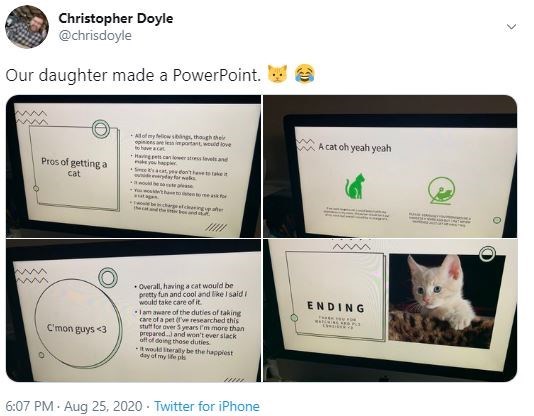Click the green ring above C'mon guys circle

pos(108,277)
